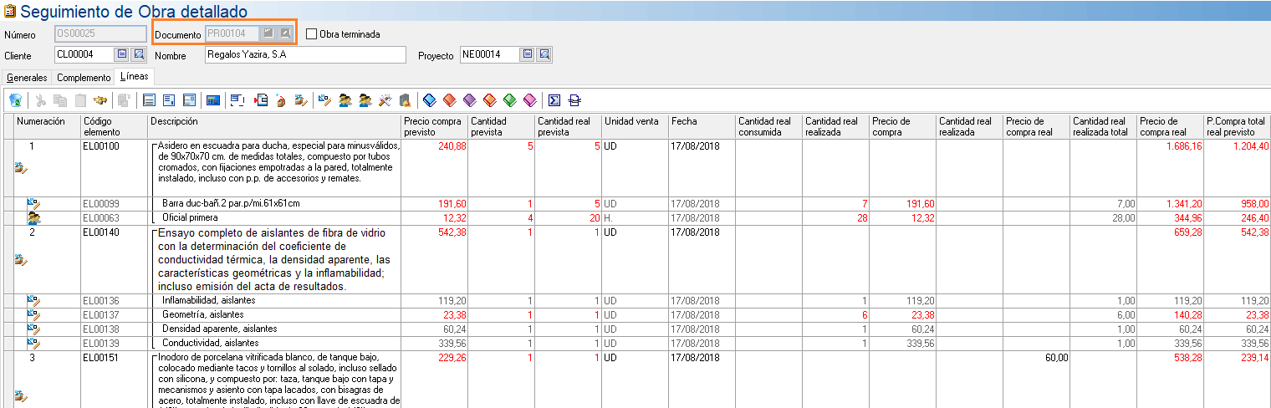
Task: Click the paste clipboard icon in the toolbar
Action: pyautogui.click(x=80, y=100)
